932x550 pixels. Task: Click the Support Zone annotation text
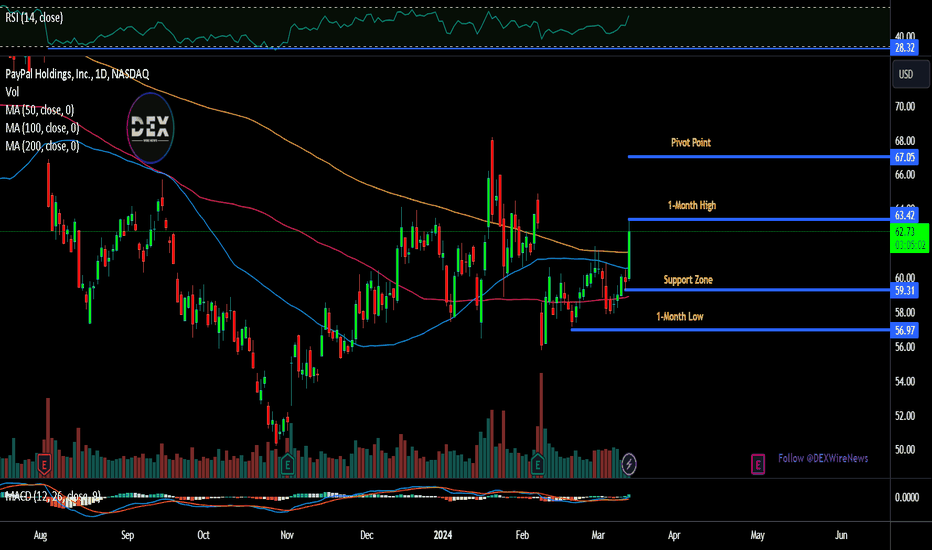coord(688,280)
